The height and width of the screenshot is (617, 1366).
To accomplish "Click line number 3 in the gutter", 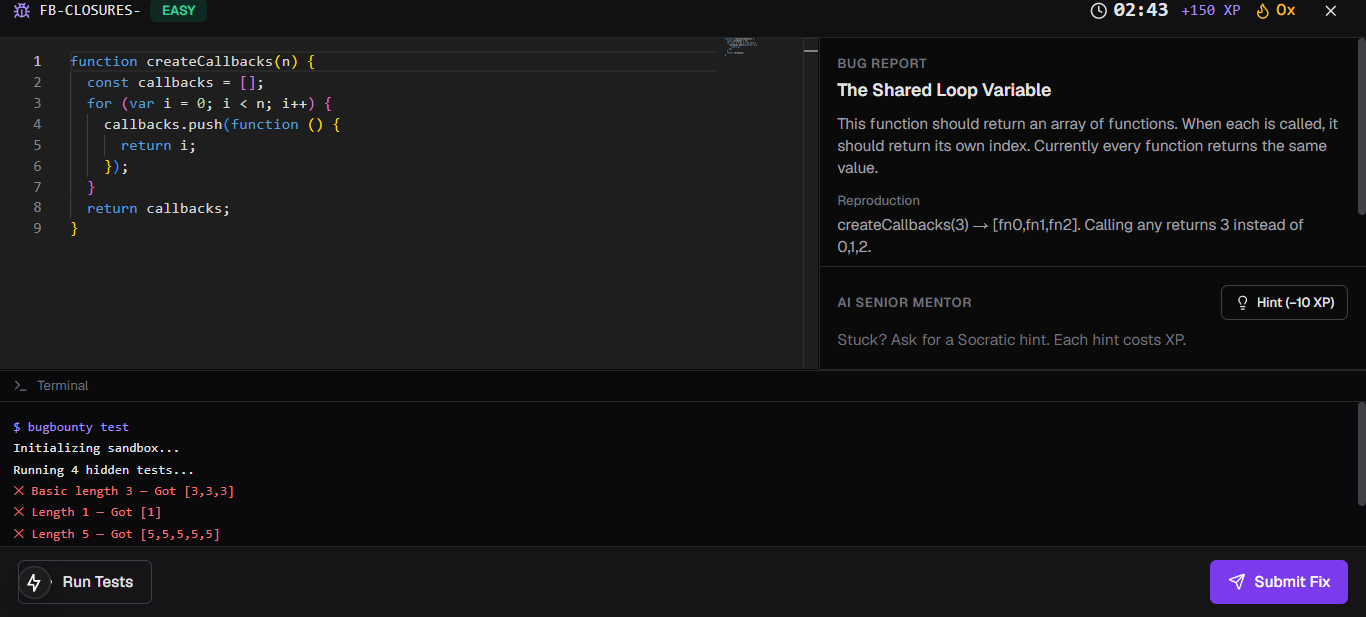I will (37, 103).
